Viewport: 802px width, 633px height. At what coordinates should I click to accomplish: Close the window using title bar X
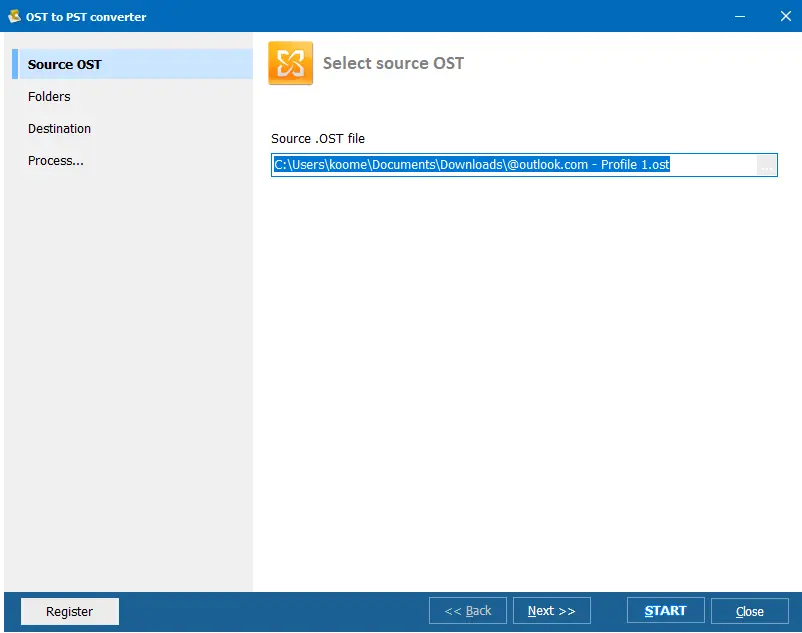click(x=784, y=16)
